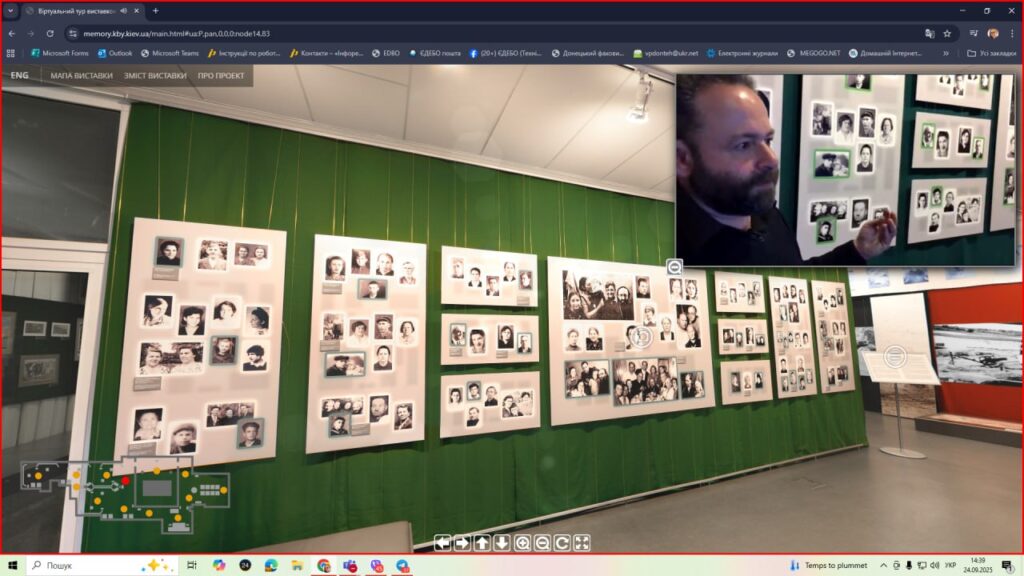This screenshot has width=1024, height=576.
Task: Toggle fullscreen mode in the tour controls
Action: (x=582, y=543)
